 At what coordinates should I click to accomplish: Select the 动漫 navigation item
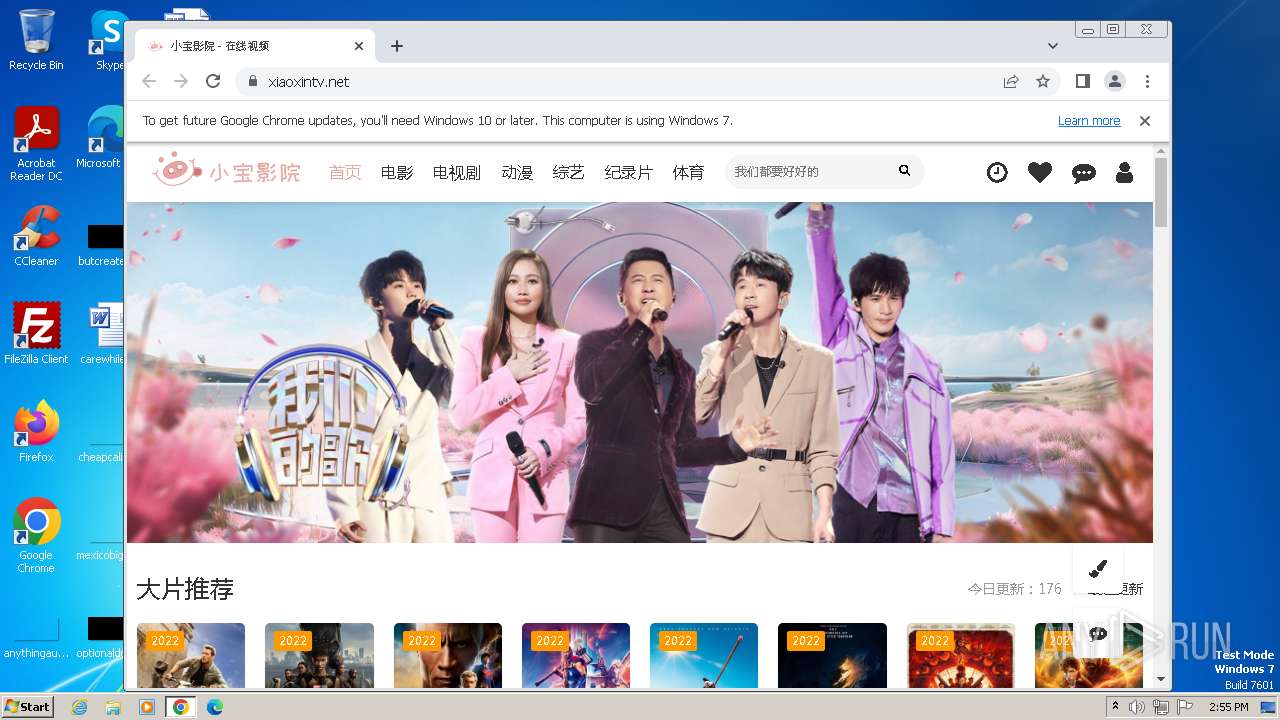[x=517, y=172]
